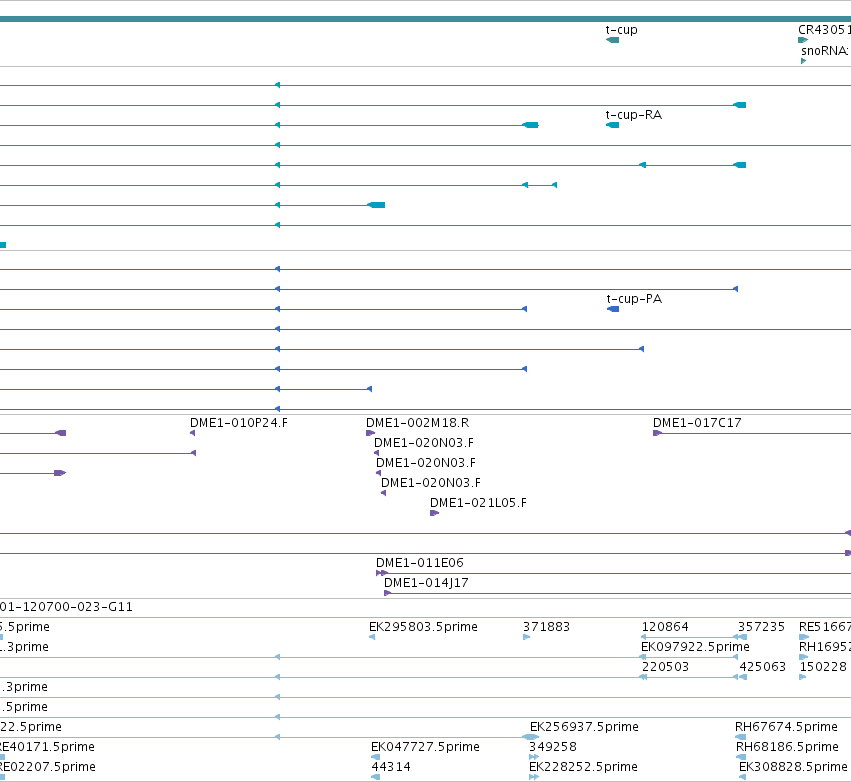Image resolution: width=851 pixels, height=782 pixels.
Task: Select the RH67674.5prime EST glyph
Action: coord(740,737)
